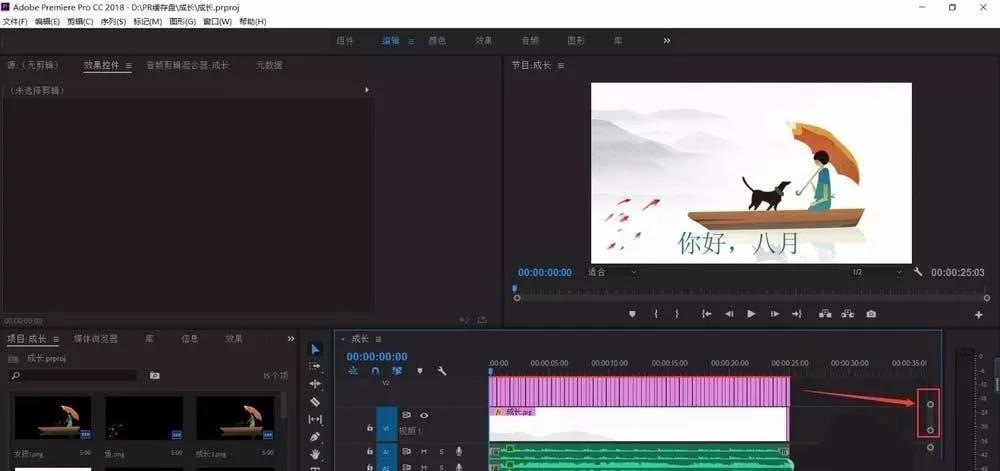This screenshot has height=471, width=1000.
Task: Toggle sync lock on track A1
Action: [x=406, y=451]
